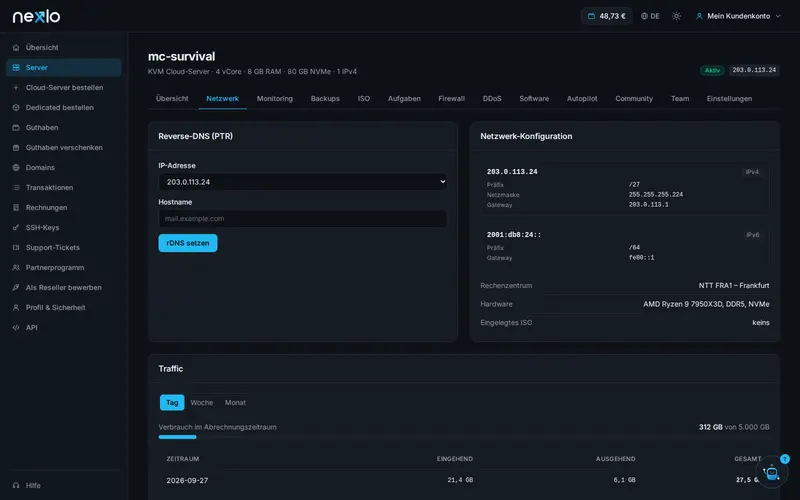This screenshot has width=800, height=500.
Task: Click the traffic usage progress bar
Action: (464, 437)
